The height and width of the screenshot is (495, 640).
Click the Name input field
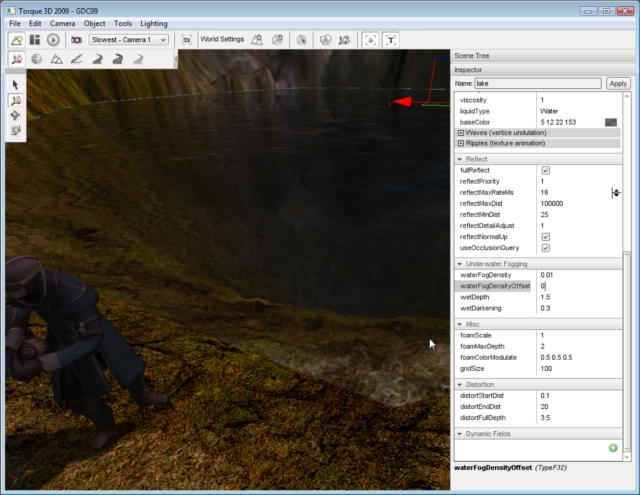[x=537, y=84]
